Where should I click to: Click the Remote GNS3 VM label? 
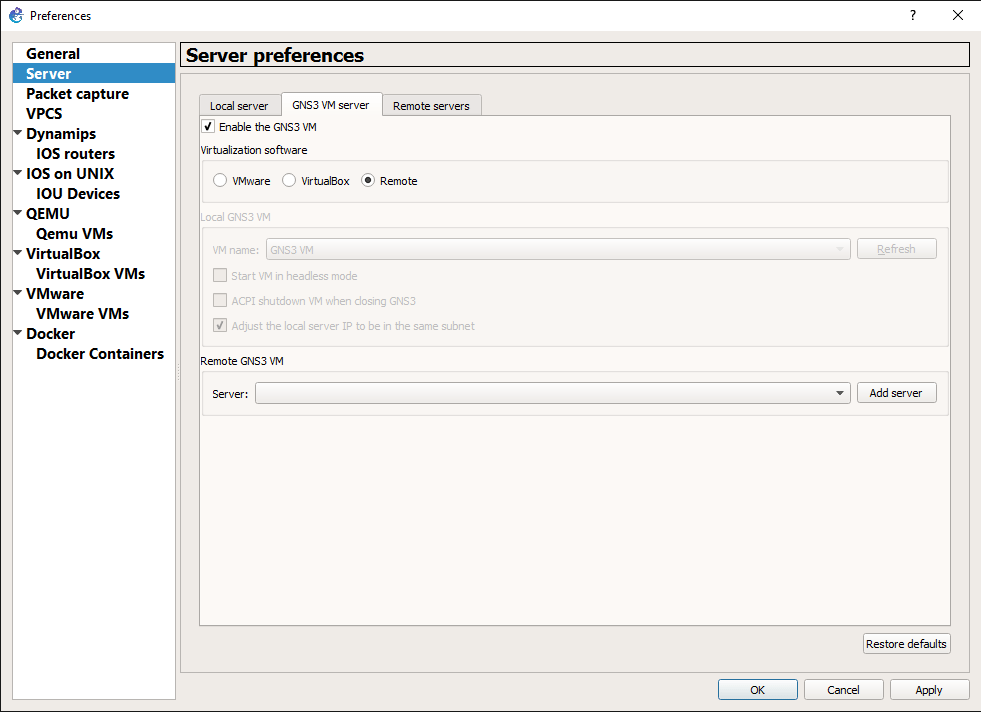(241, 361)
